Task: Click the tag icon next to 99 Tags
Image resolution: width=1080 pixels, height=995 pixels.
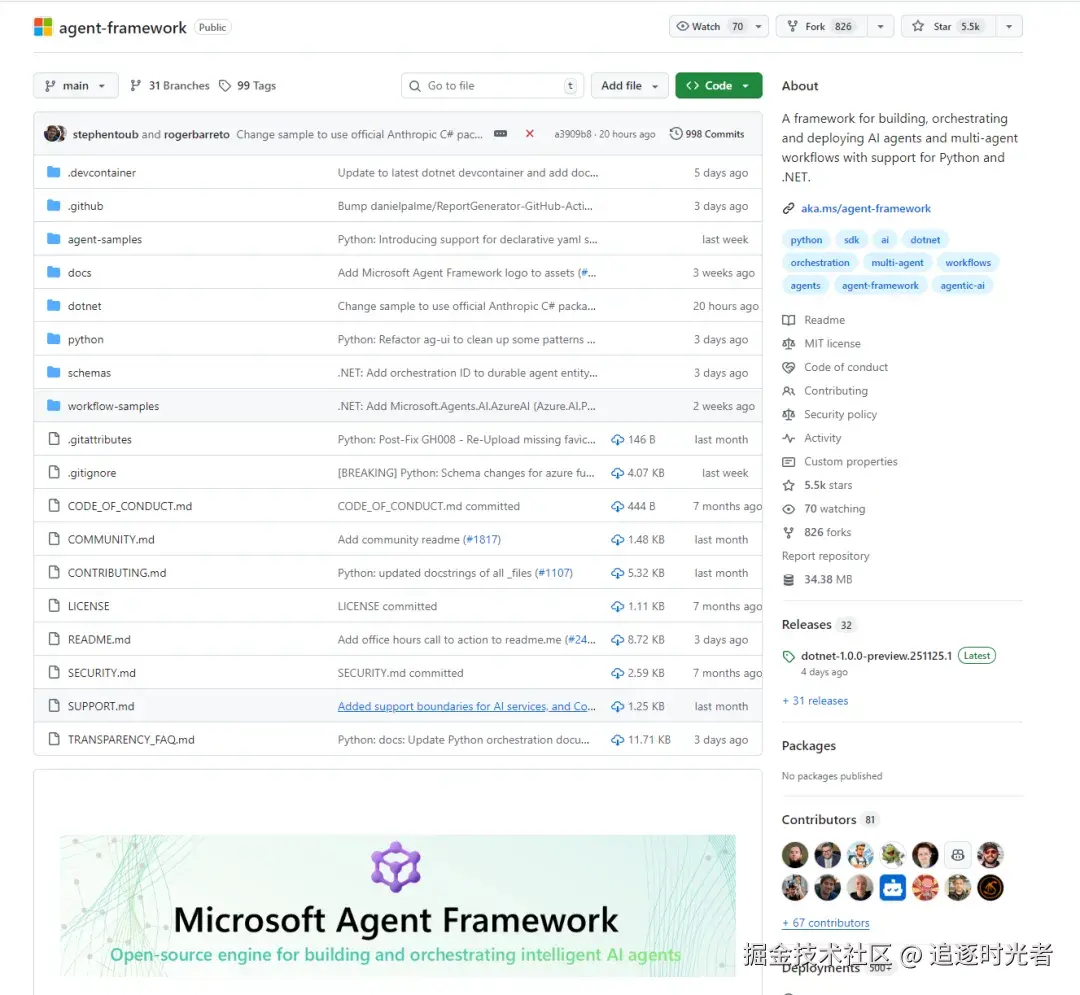Action: pyautogui.click(x=225, y=85)
